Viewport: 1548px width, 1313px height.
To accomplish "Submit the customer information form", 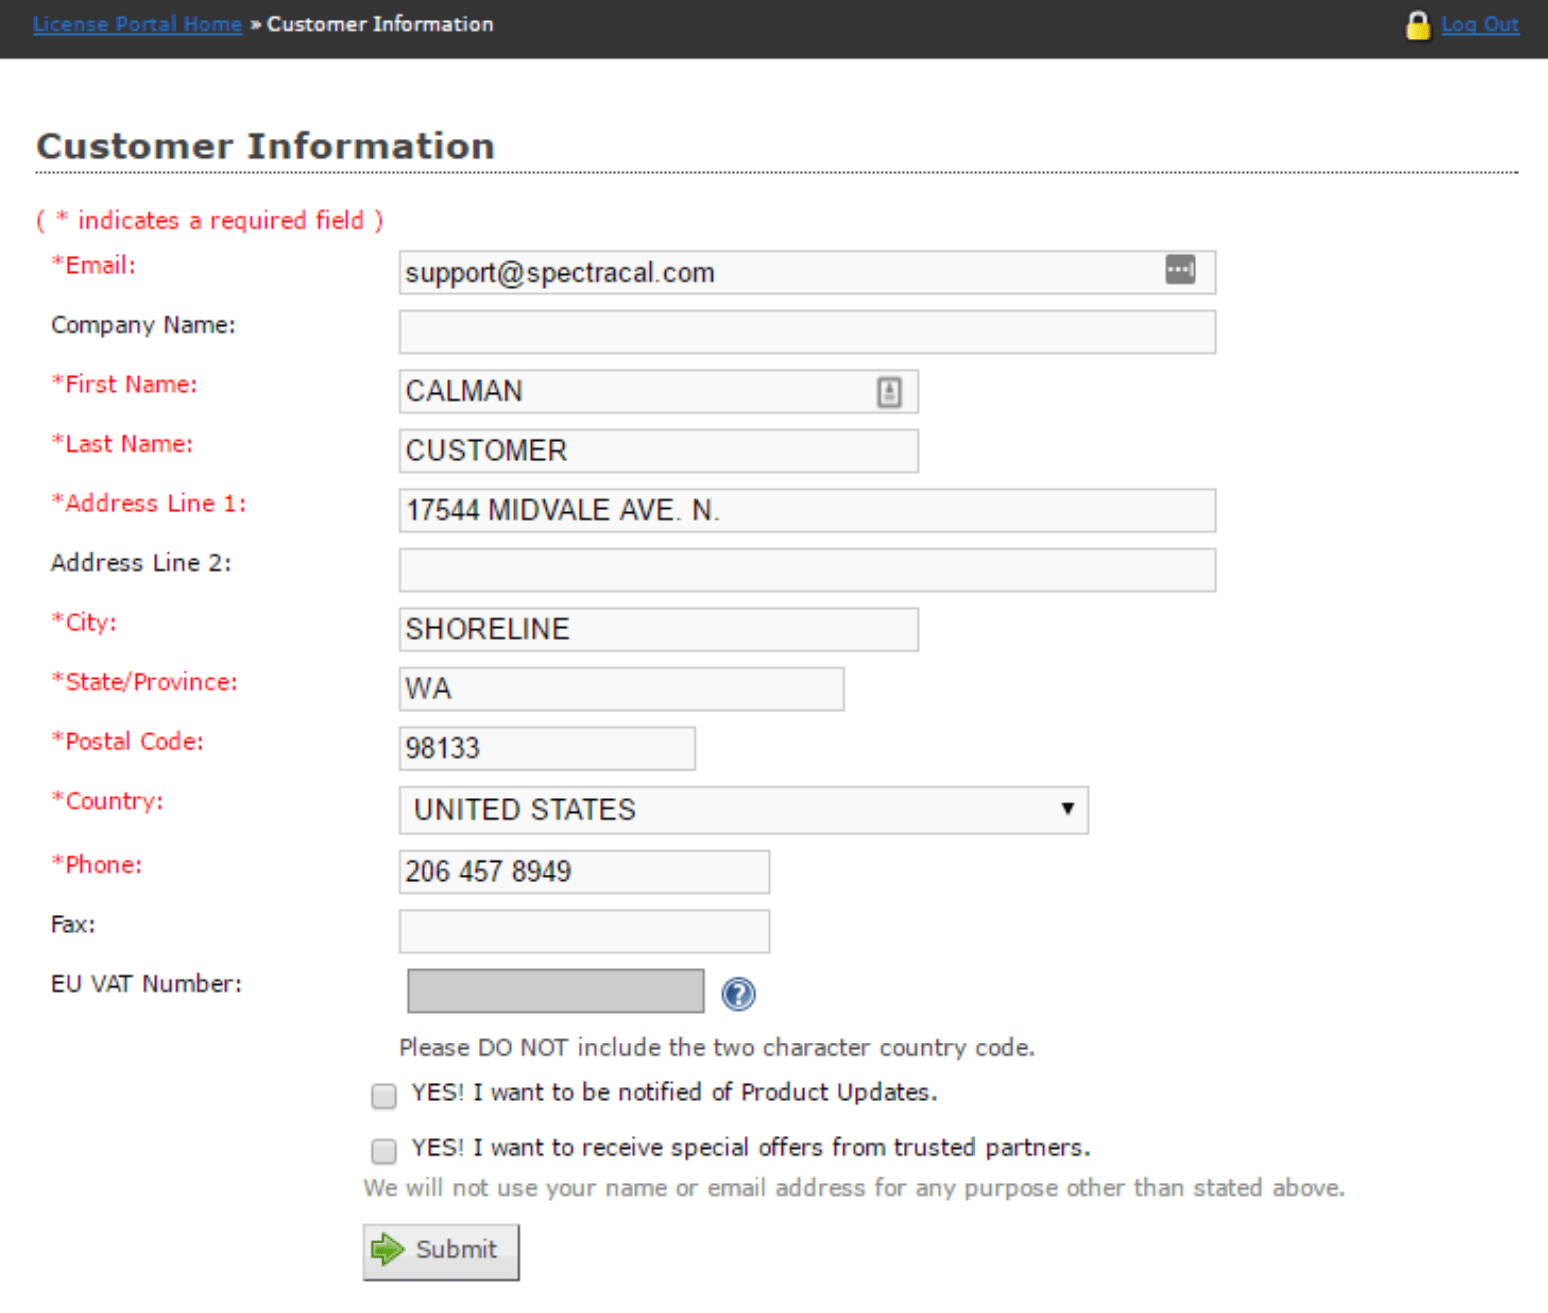I will [441, 1251].
